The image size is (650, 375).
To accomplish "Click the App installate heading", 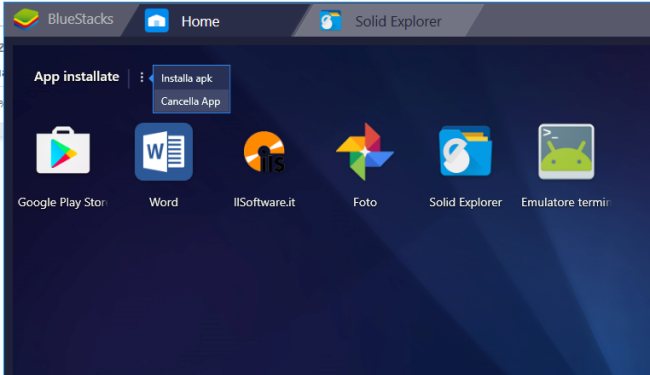I will [x=77, y=77].
